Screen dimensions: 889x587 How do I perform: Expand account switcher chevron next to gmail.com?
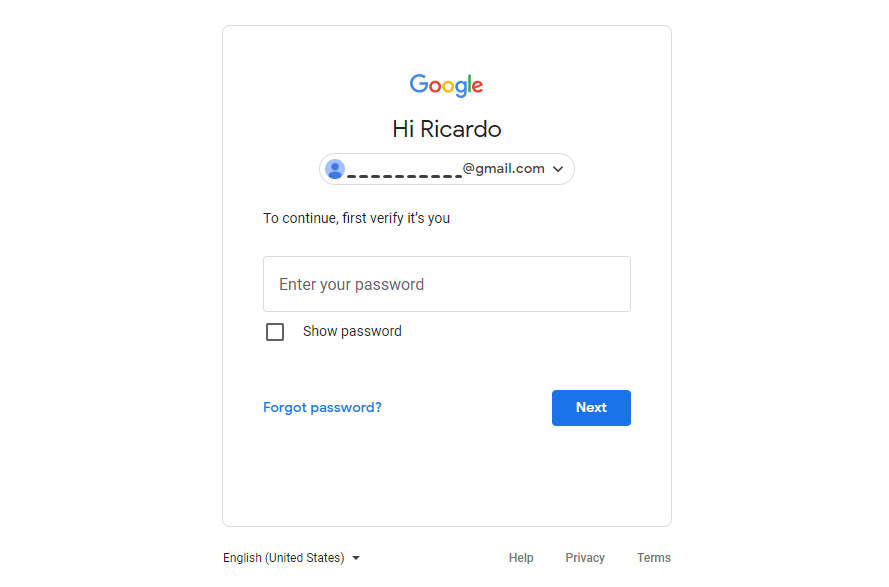point(558,169)
